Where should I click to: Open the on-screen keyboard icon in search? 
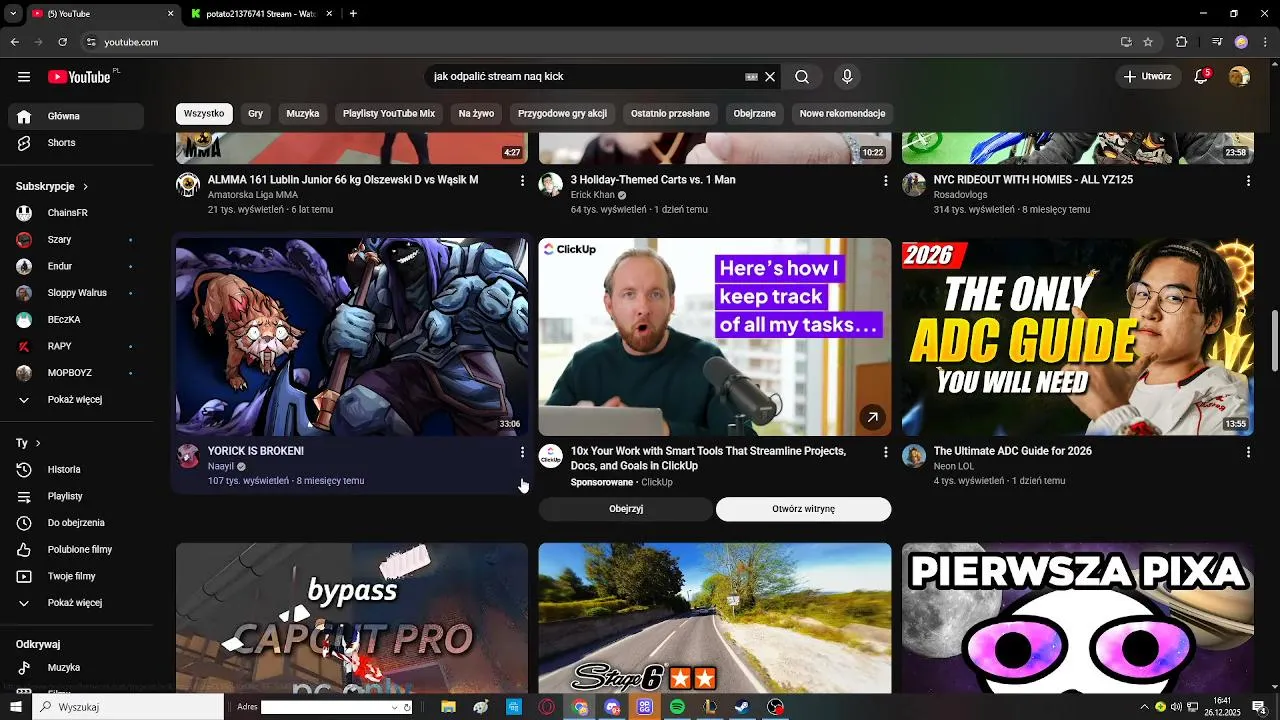pos(751,77)
